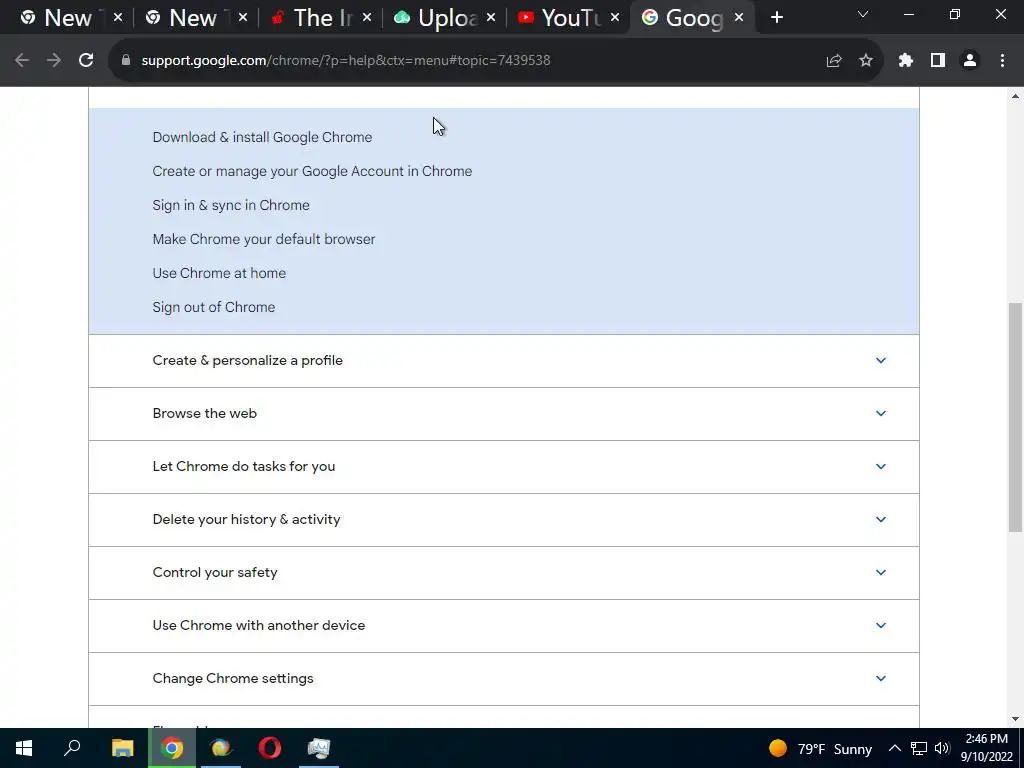Open Sign in & sync in Chrome

coord(231,205)
